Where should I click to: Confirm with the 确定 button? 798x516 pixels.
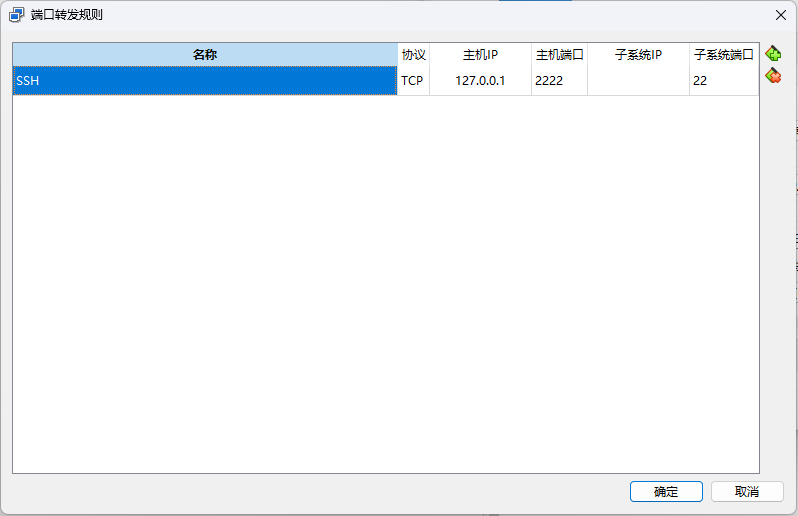click(x=666, y=492)
